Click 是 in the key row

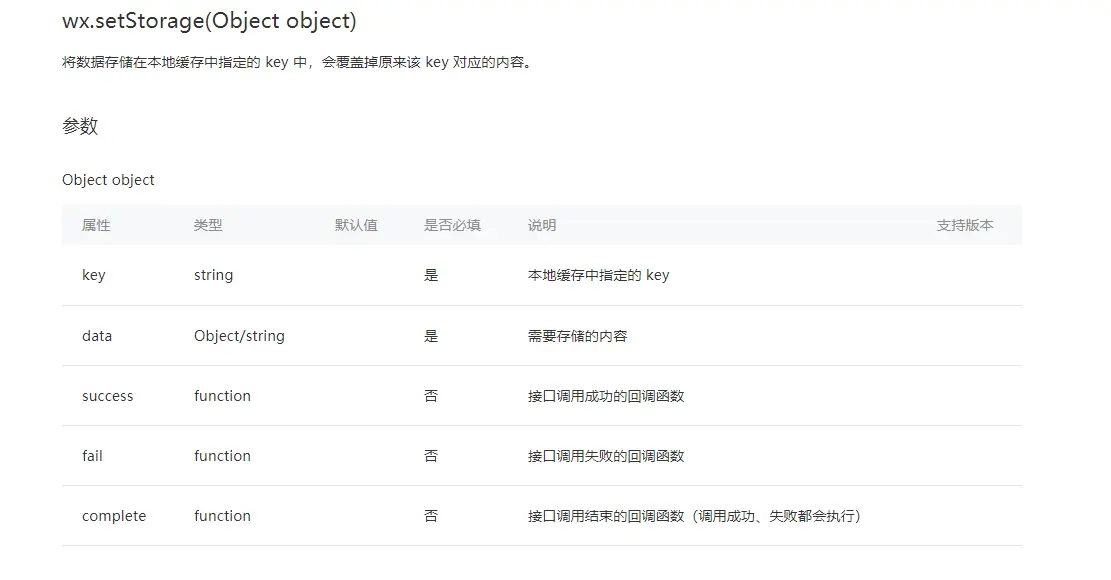431,275
